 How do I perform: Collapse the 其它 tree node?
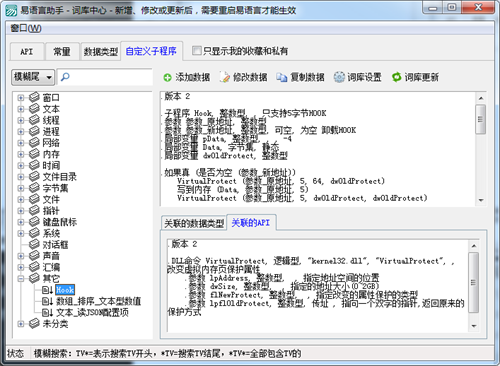pos(21,279)
